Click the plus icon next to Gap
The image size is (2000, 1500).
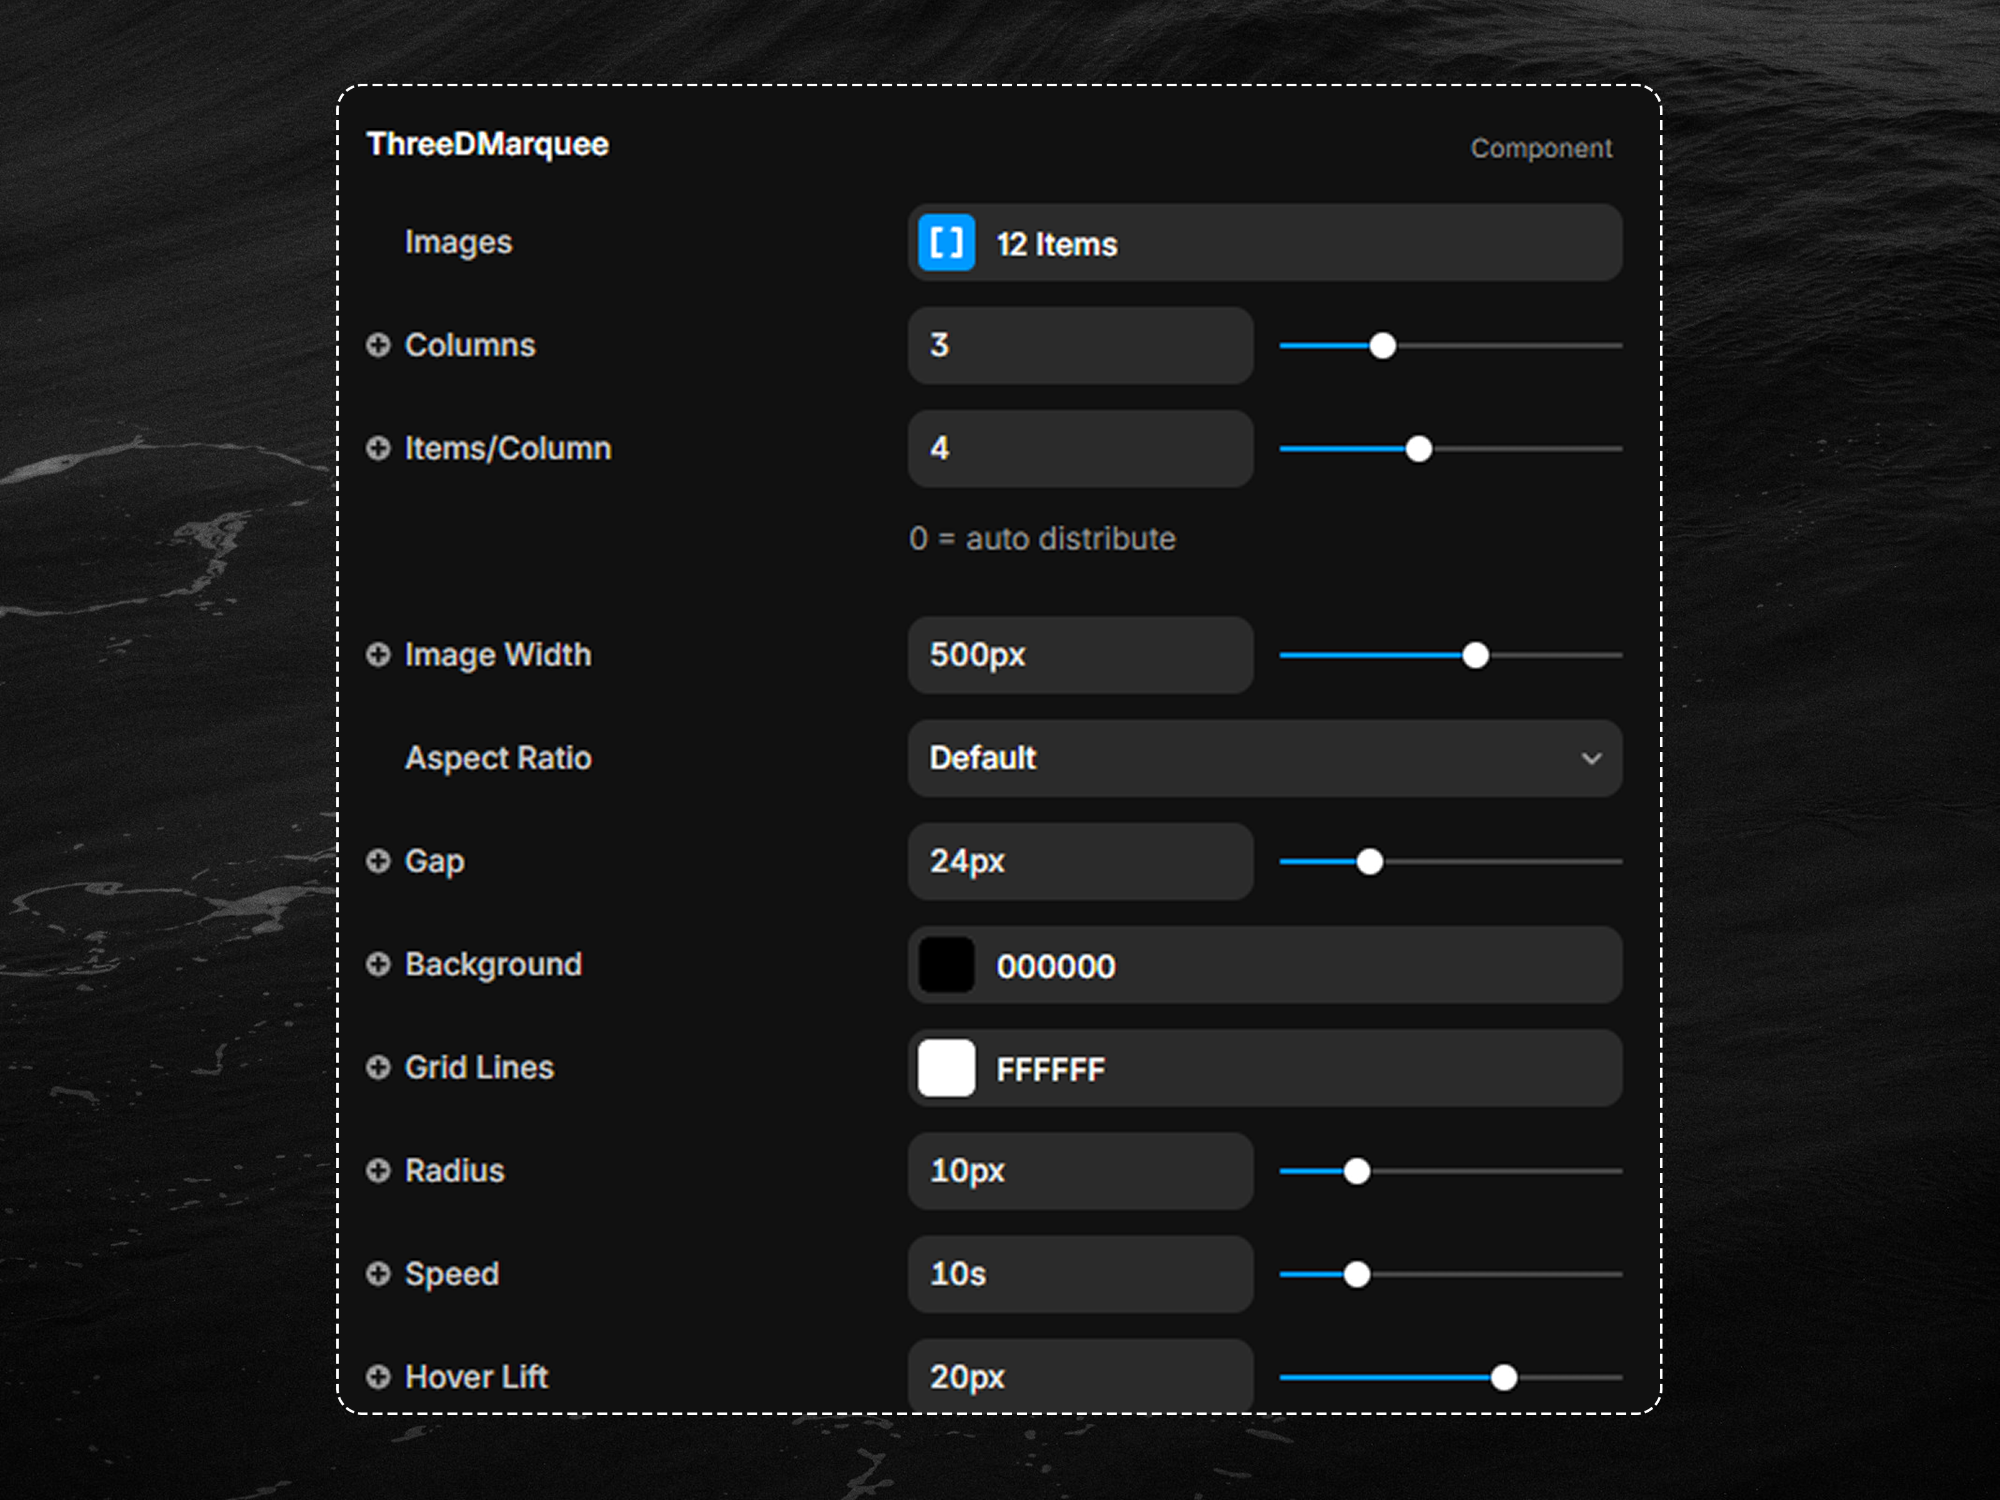pyautogui.click(x=378, y=861)
